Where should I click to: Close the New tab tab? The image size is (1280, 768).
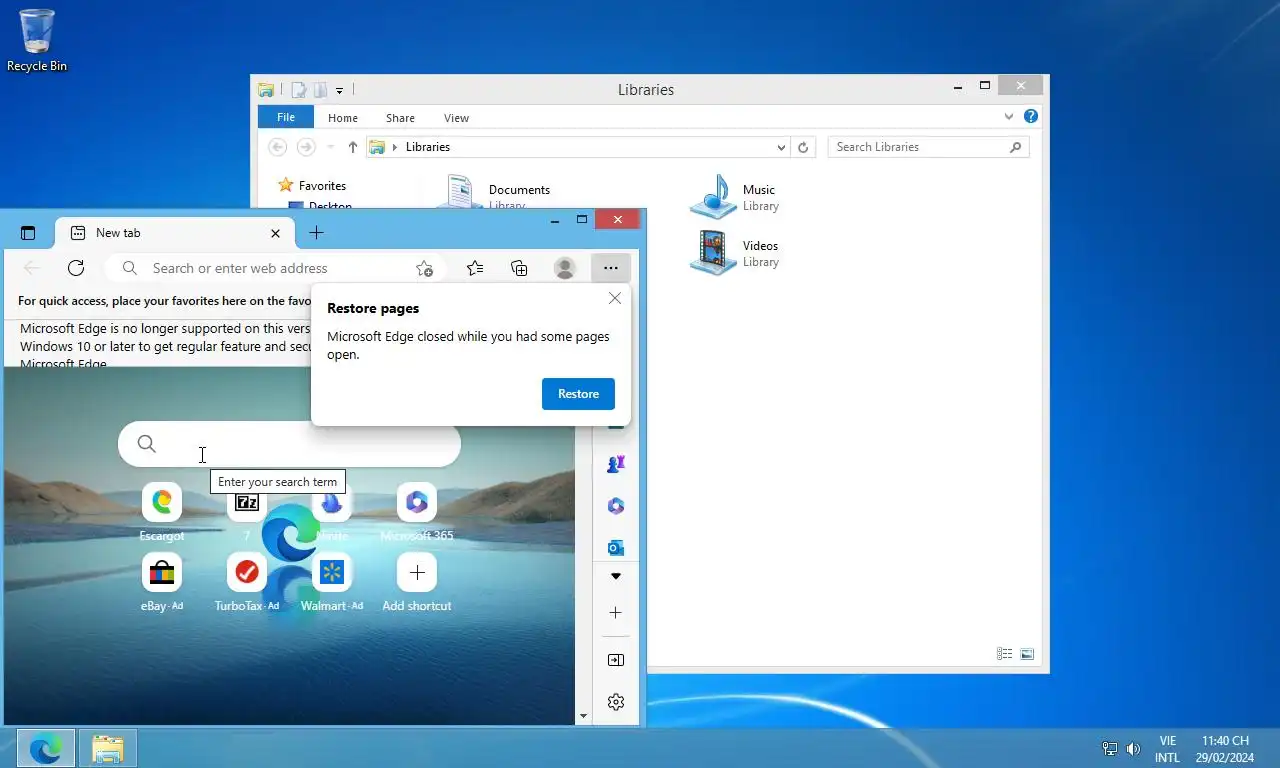click(275, 233)
